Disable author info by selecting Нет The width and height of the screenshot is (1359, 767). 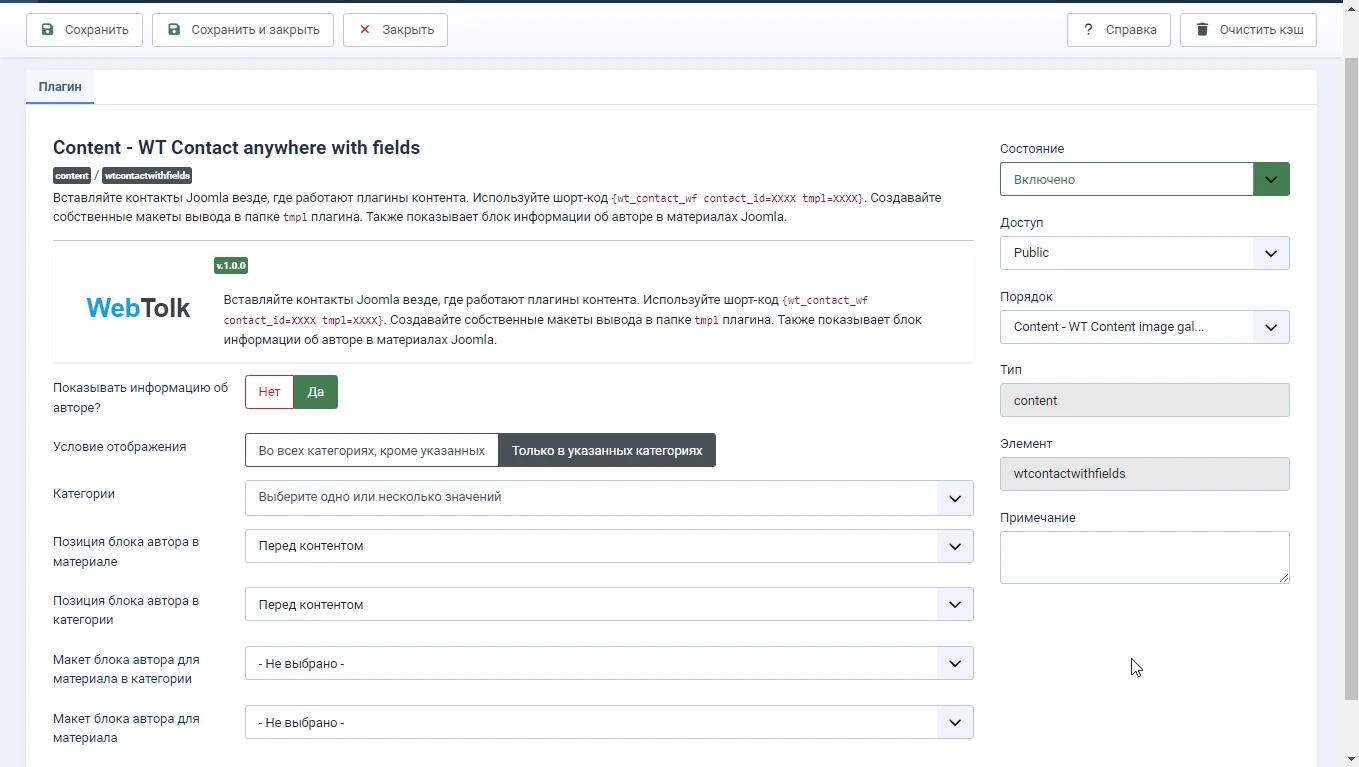click(x=268, y=391)
